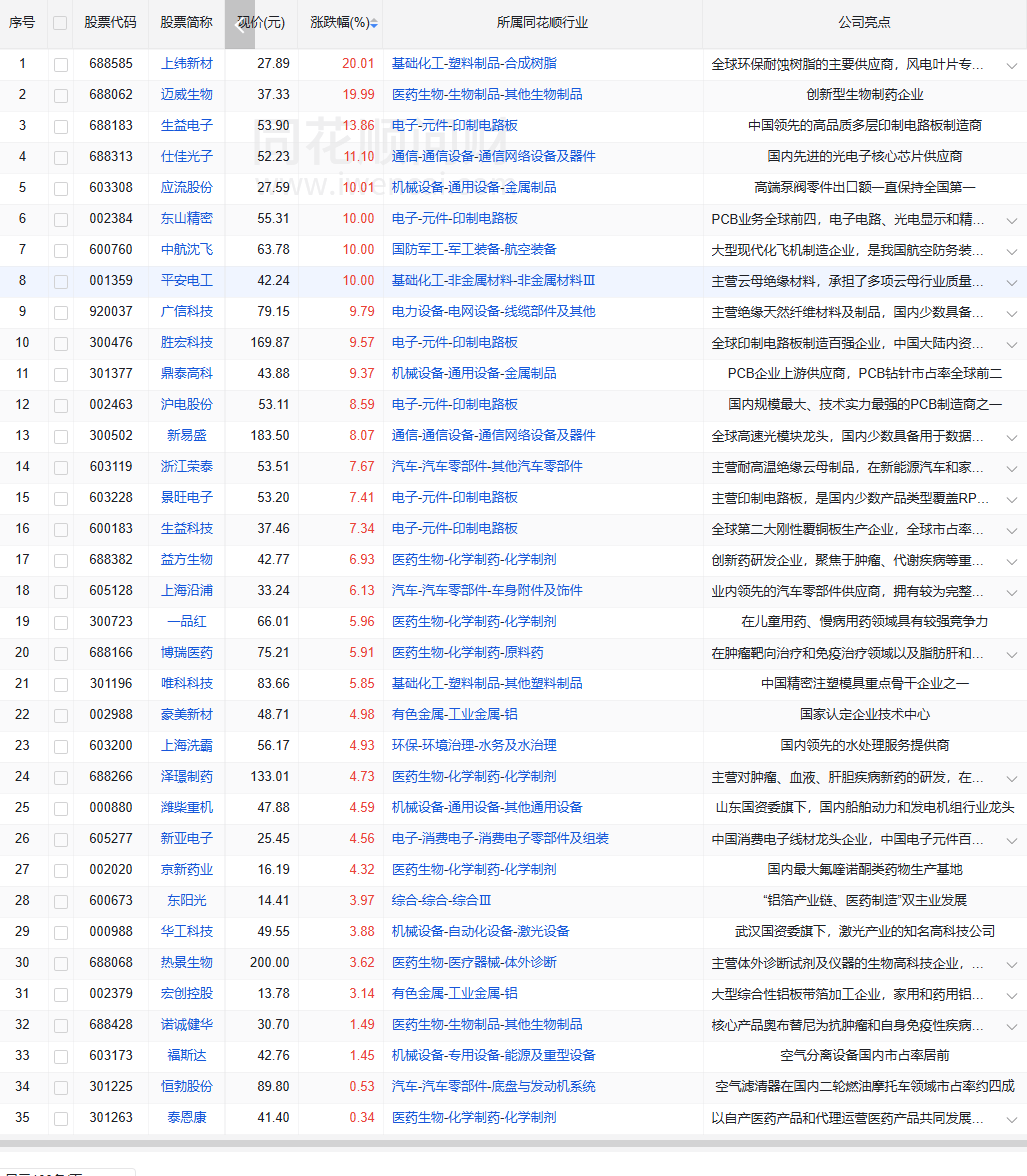Open the 电力设备-电网设备-线缆部件及其他 industry
Screen dimensions: 1027x1176
coord(494,311)
